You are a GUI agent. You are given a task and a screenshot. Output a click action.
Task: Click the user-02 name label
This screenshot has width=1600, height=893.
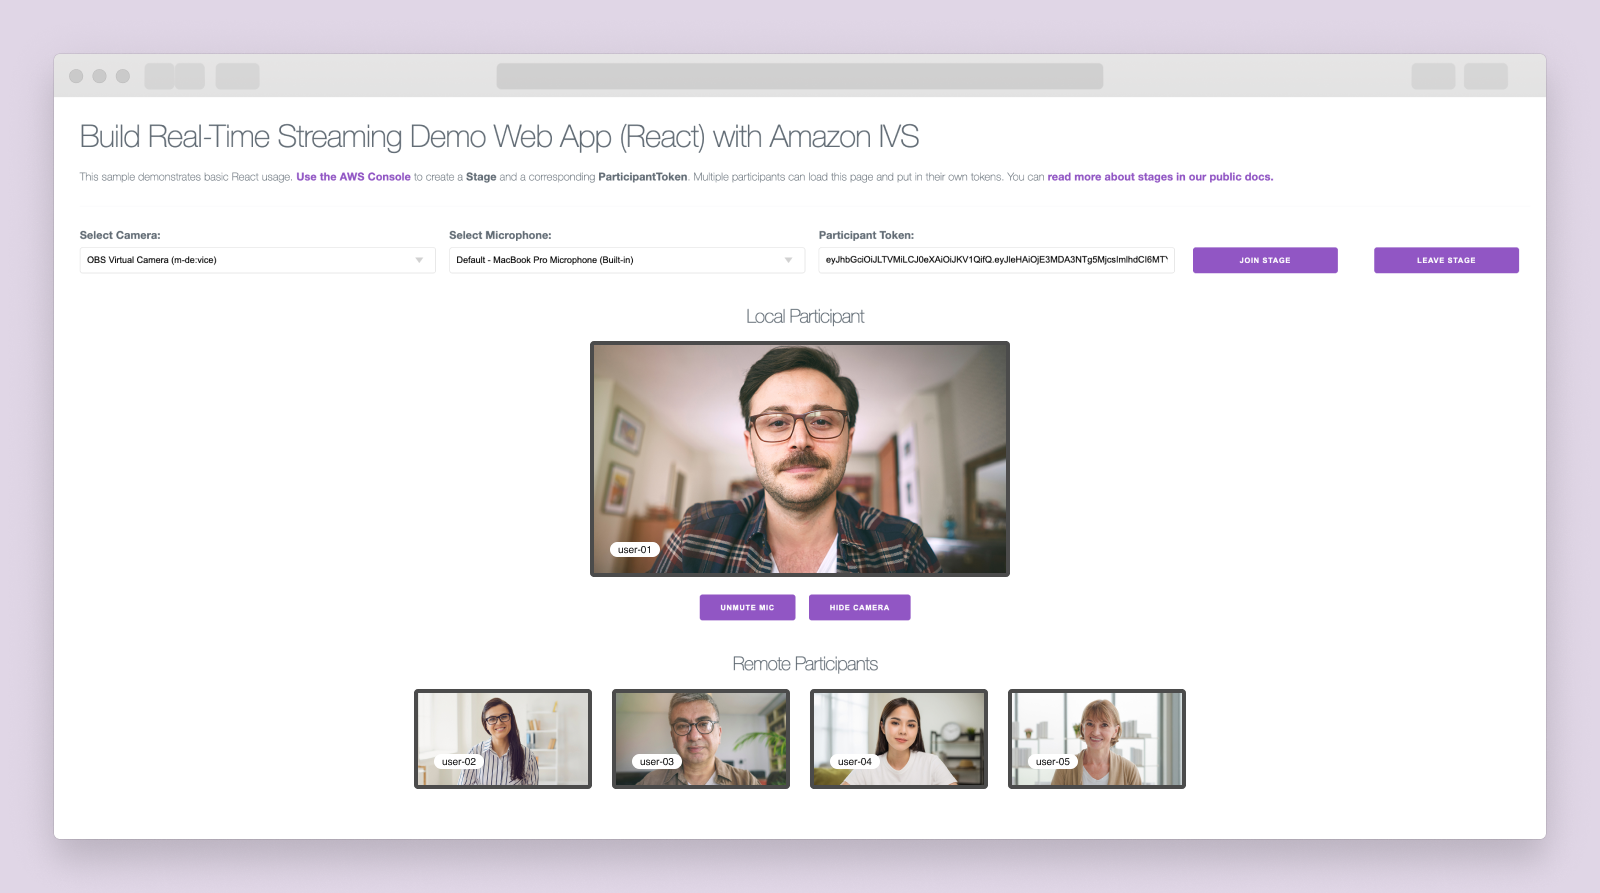[x=459, y=762]
